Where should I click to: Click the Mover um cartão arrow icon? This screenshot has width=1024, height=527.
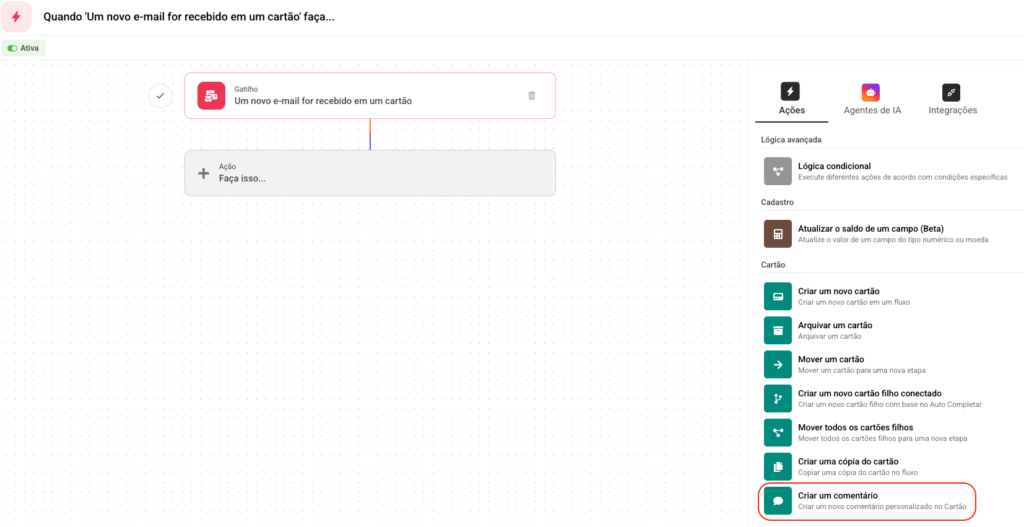click(778, 364)
